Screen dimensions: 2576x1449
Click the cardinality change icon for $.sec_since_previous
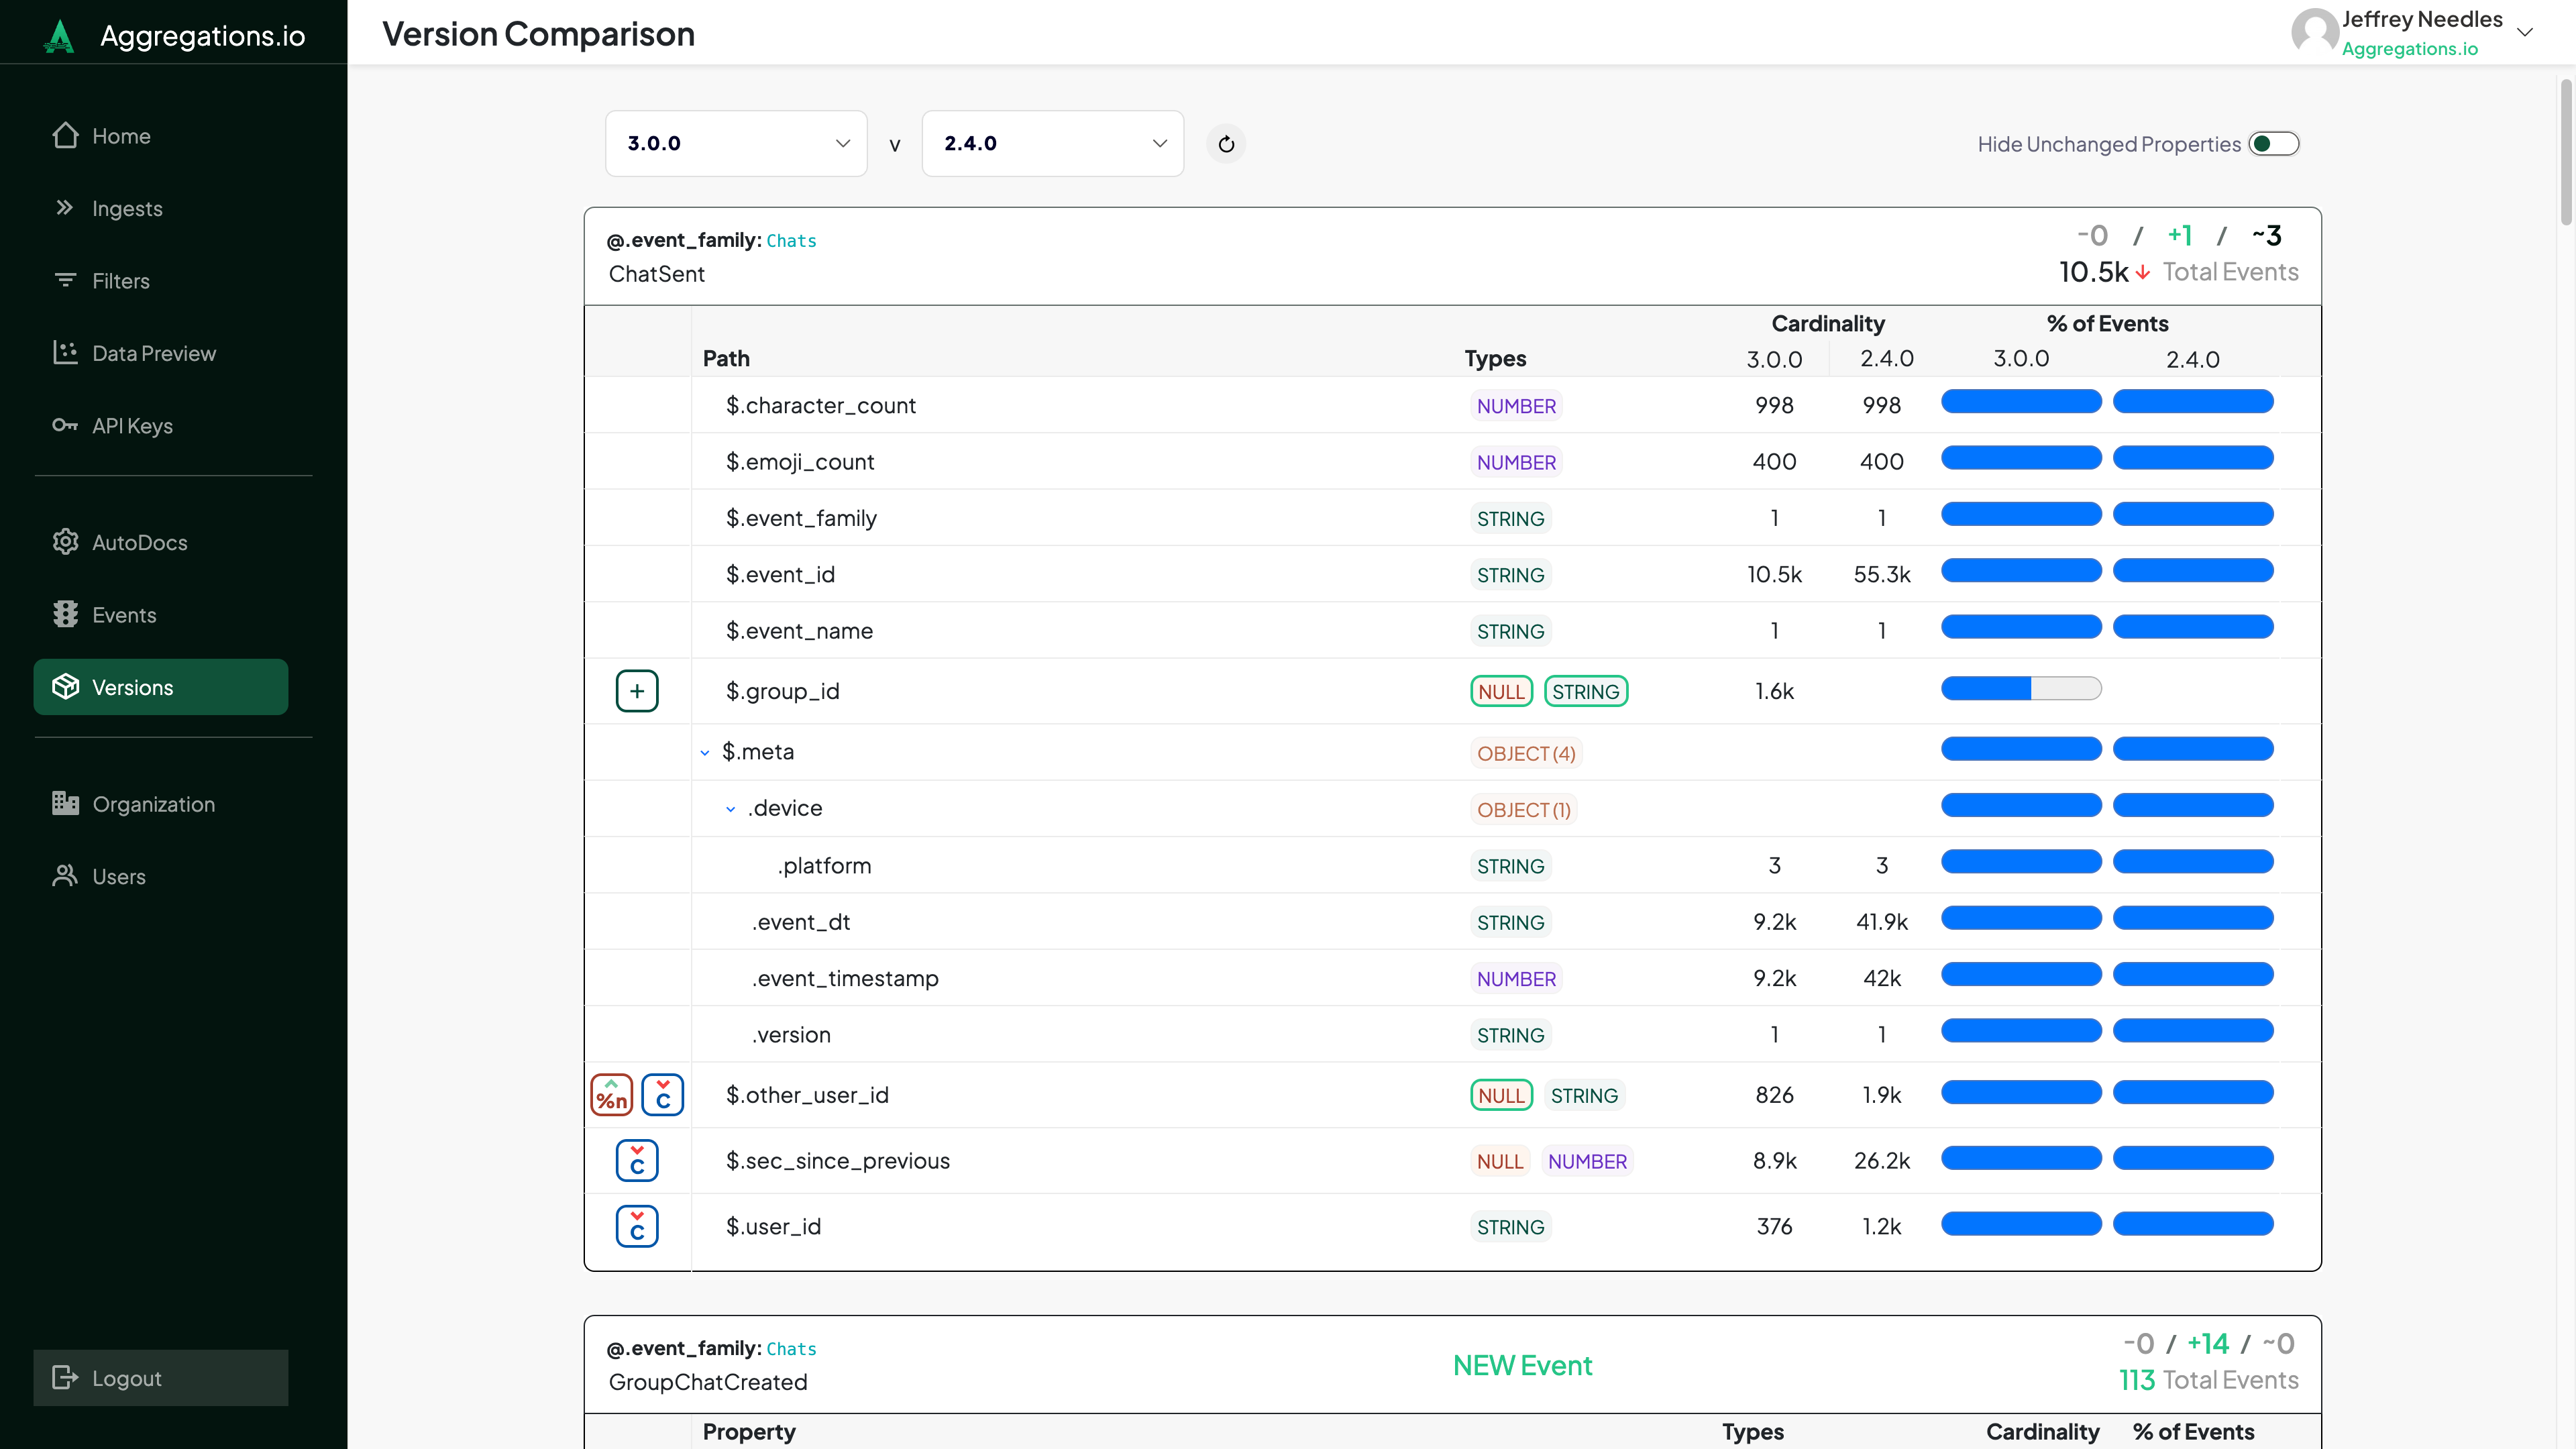click(x=637, y=1161)
